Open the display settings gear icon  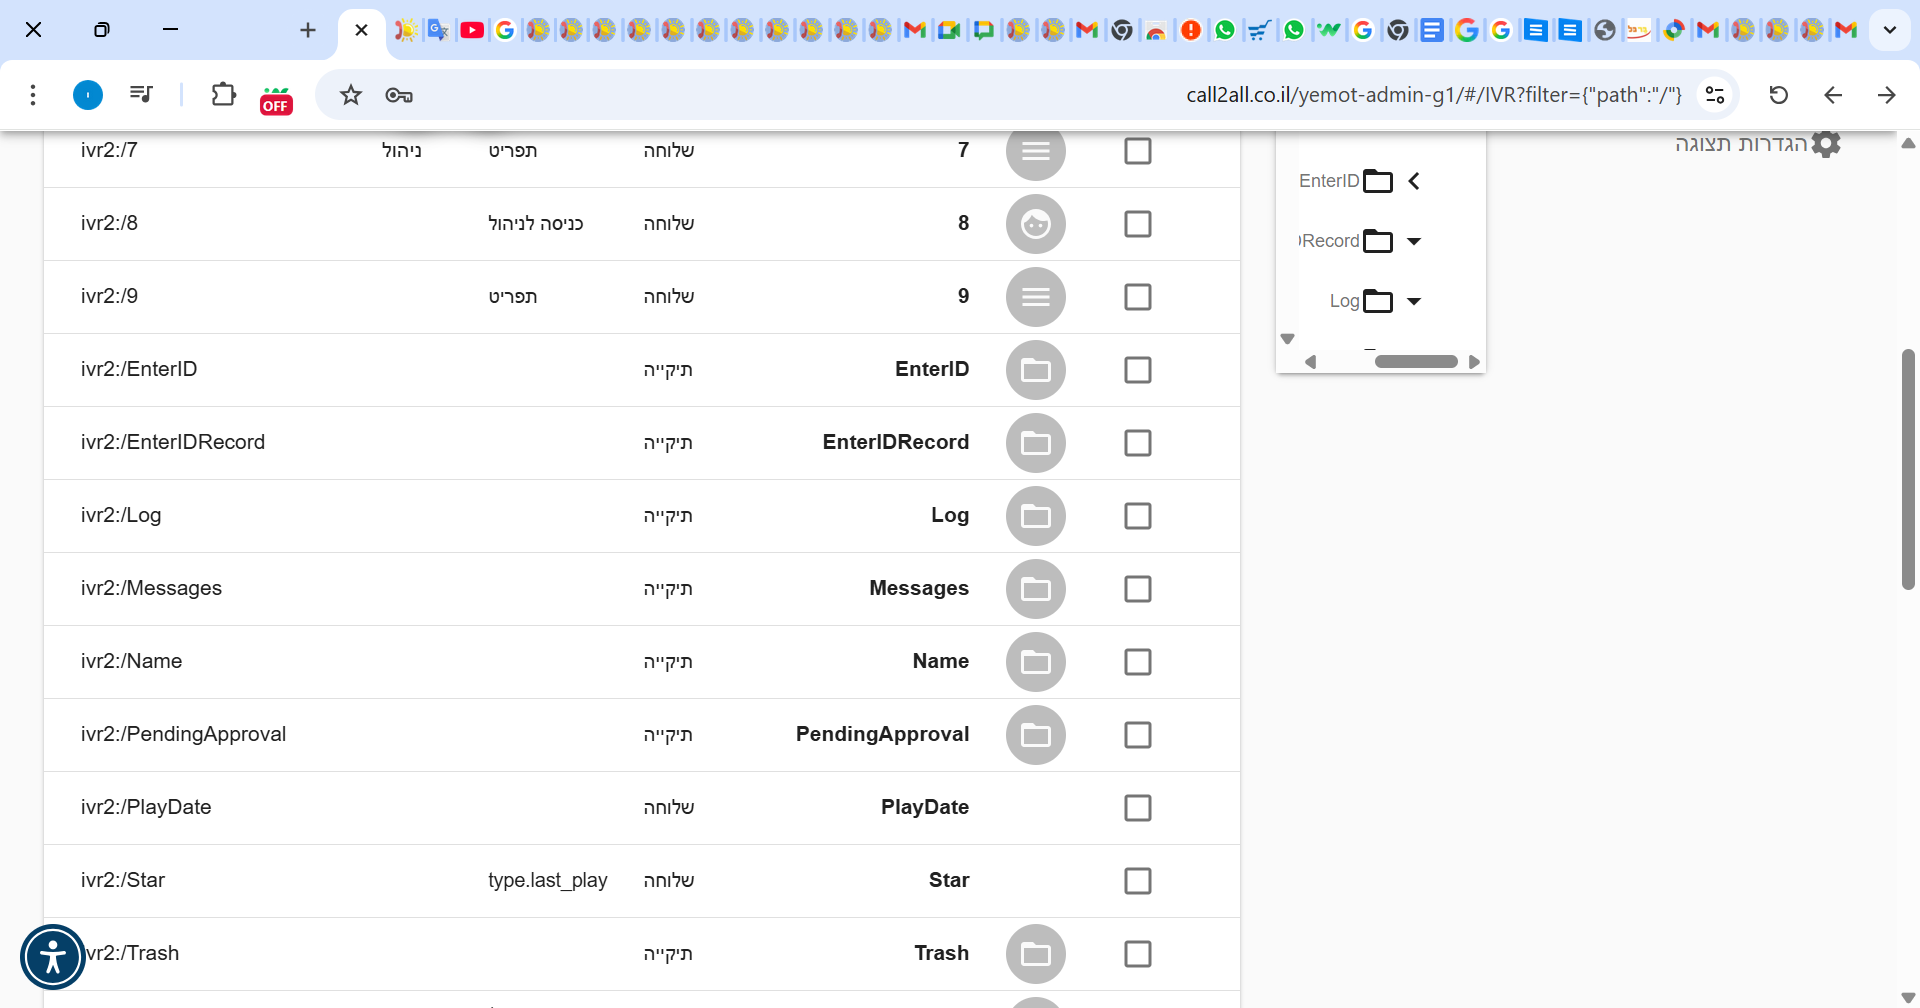pyautogui.click(x=1825, y=144)
